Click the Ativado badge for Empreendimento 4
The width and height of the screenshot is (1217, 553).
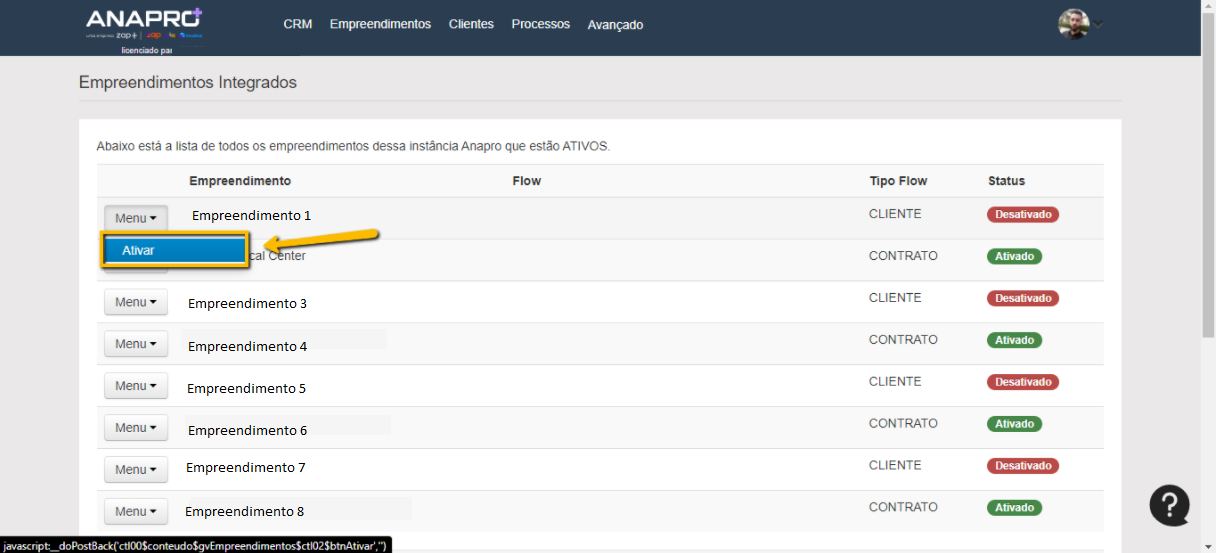coord(1014,340)
